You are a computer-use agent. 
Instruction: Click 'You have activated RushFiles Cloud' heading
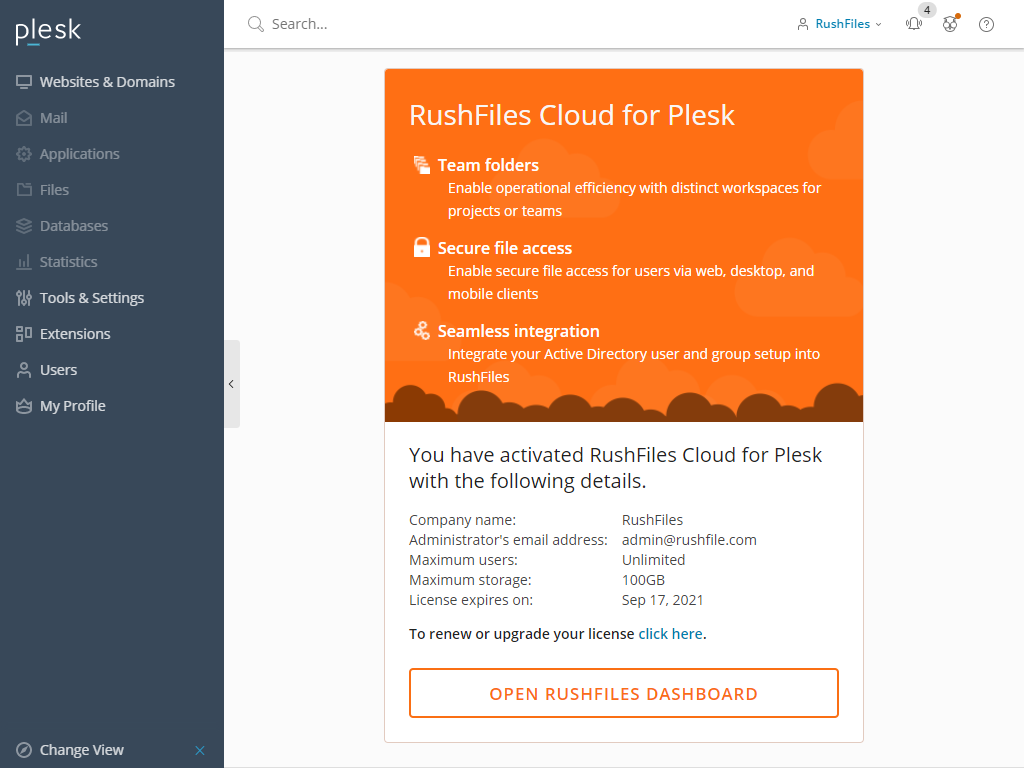pos(615,468)
